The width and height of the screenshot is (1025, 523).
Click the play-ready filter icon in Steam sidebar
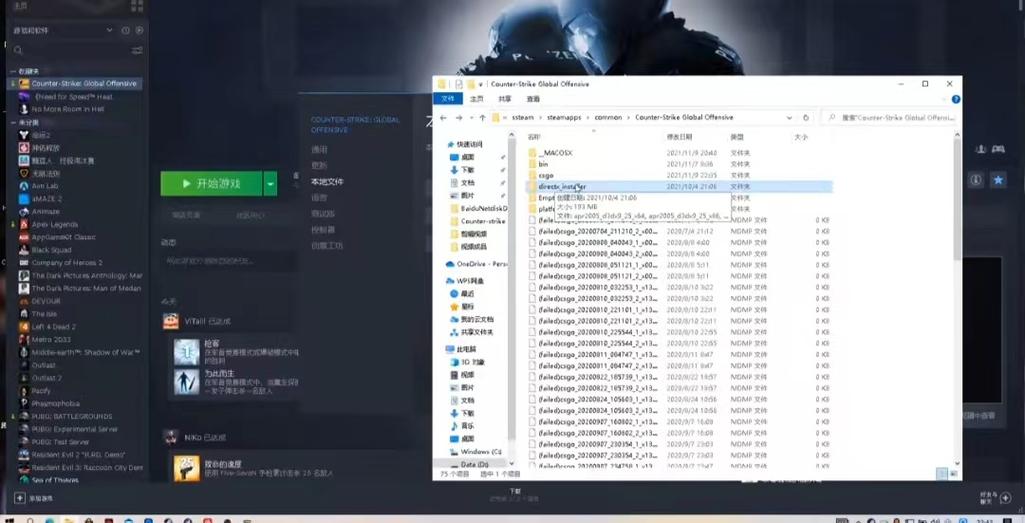[139, 30]
